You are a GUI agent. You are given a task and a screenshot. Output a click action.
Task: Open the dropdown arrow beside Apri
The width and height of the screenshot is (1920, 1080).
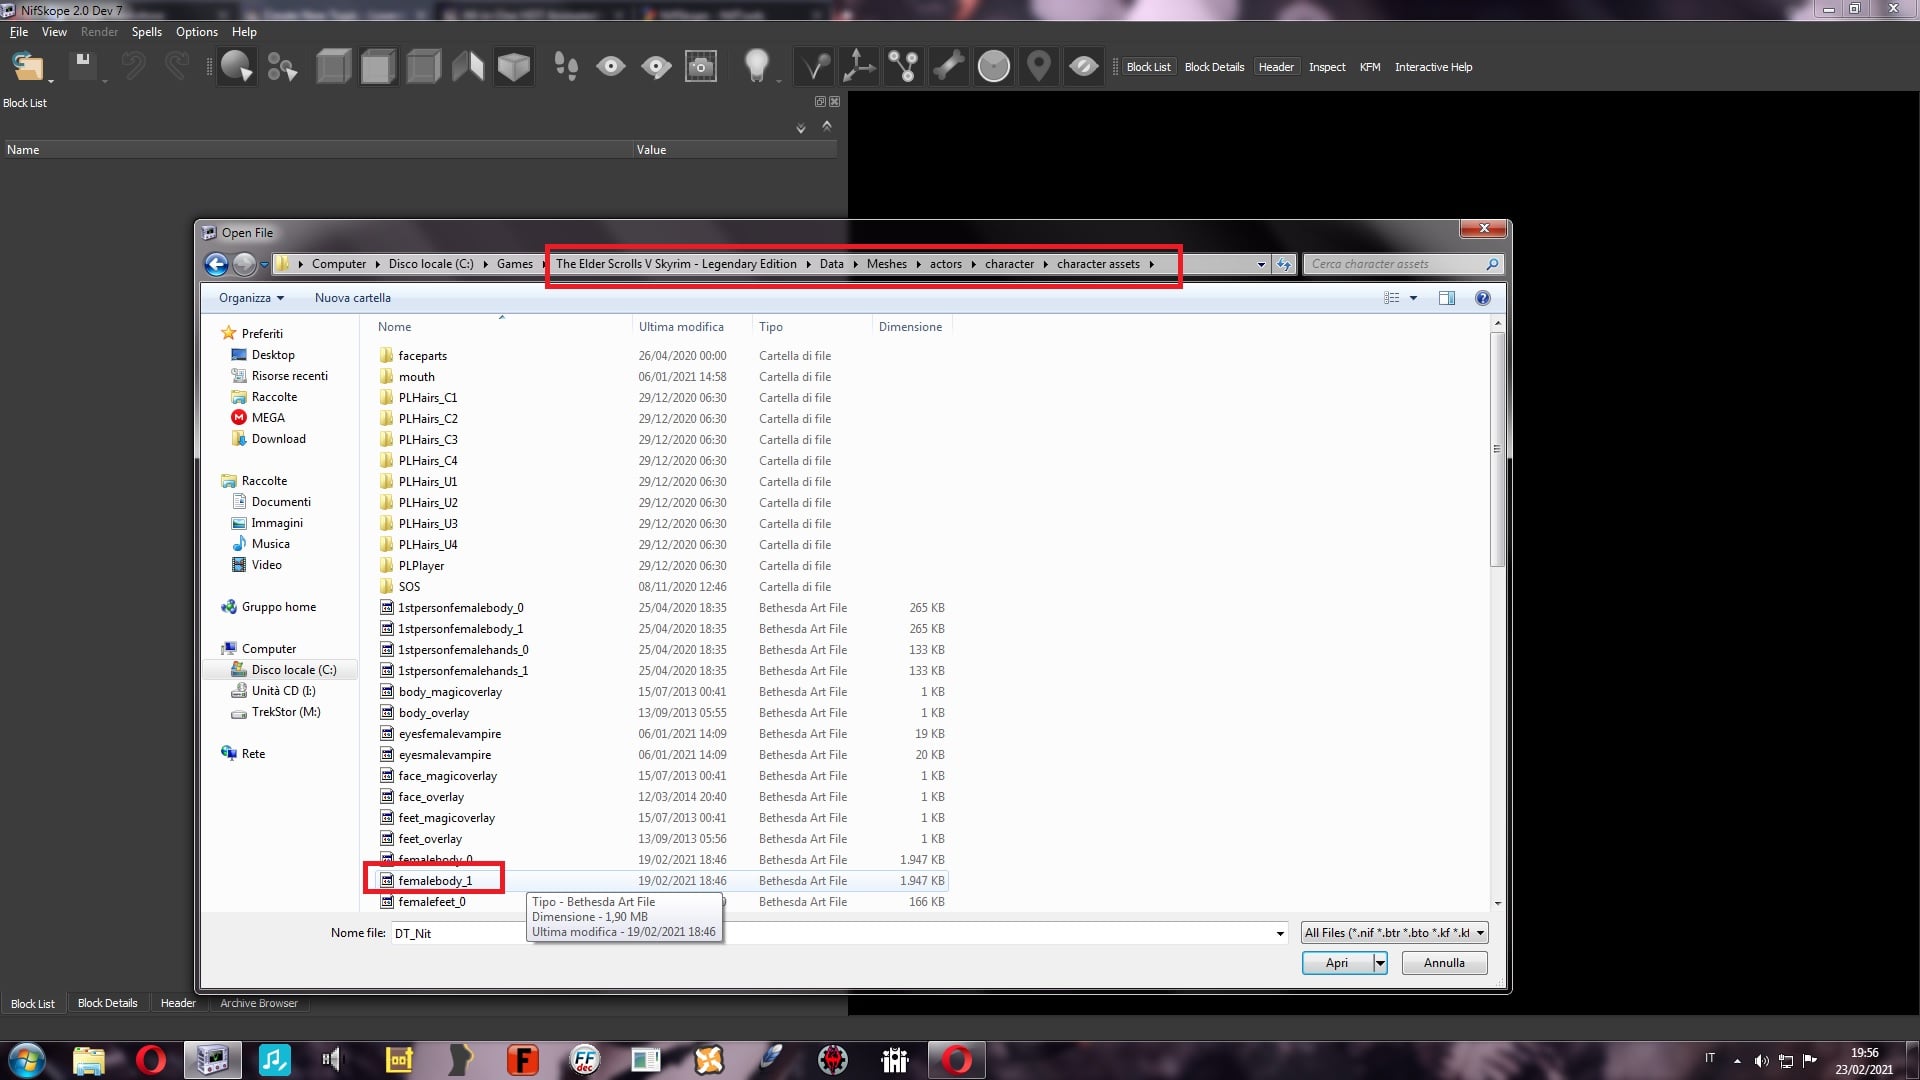point(1380,963)
